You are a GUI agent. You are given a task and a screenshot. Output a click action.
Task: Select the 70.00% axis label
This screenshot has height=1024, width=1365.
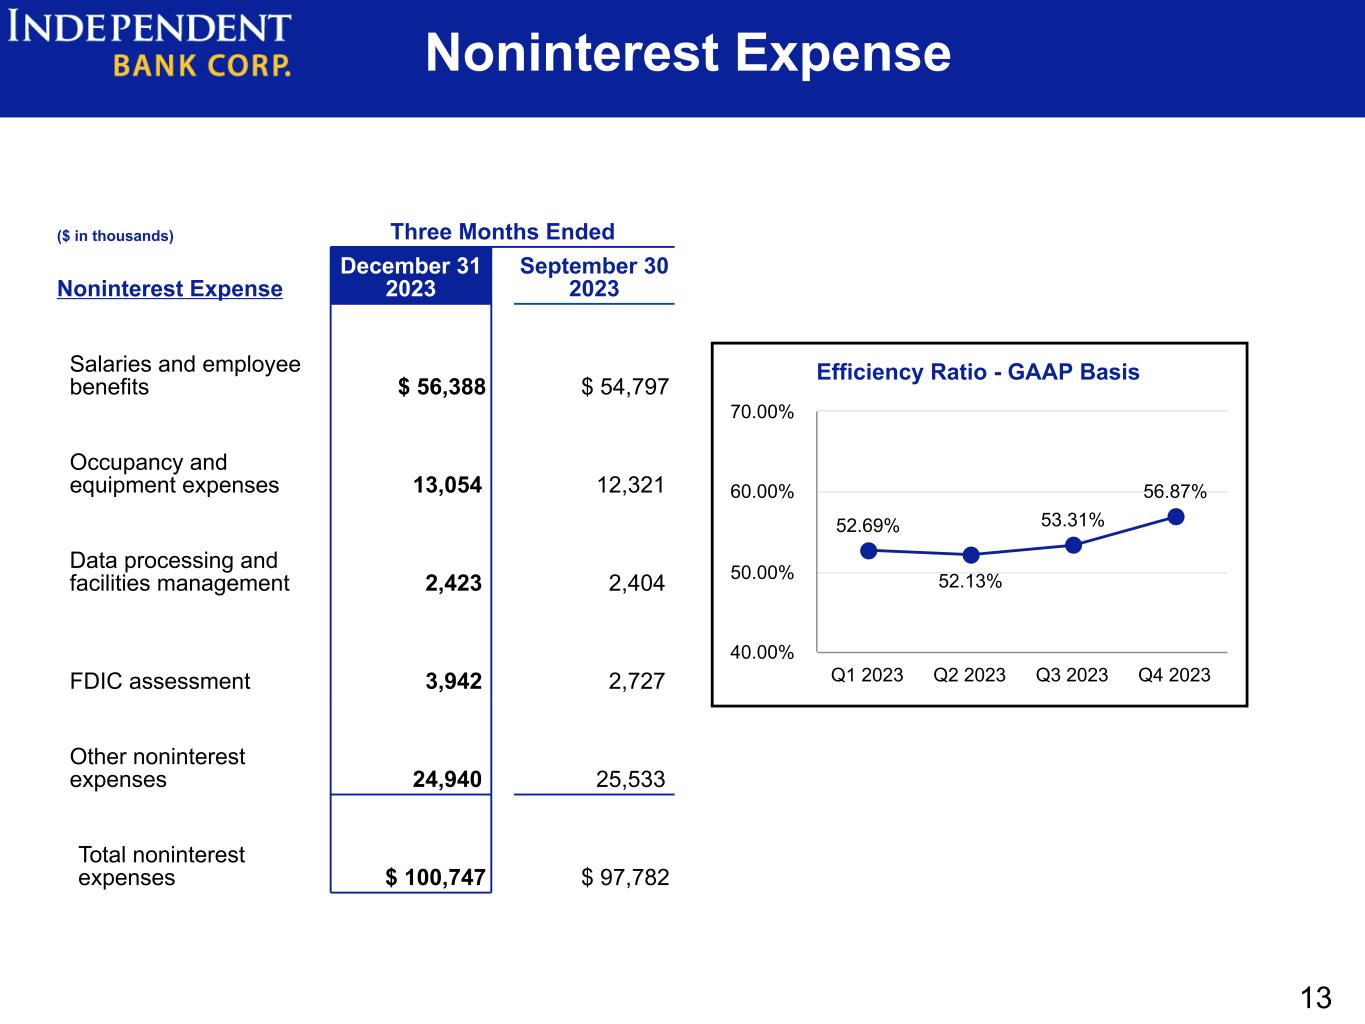tap(762, 412)
